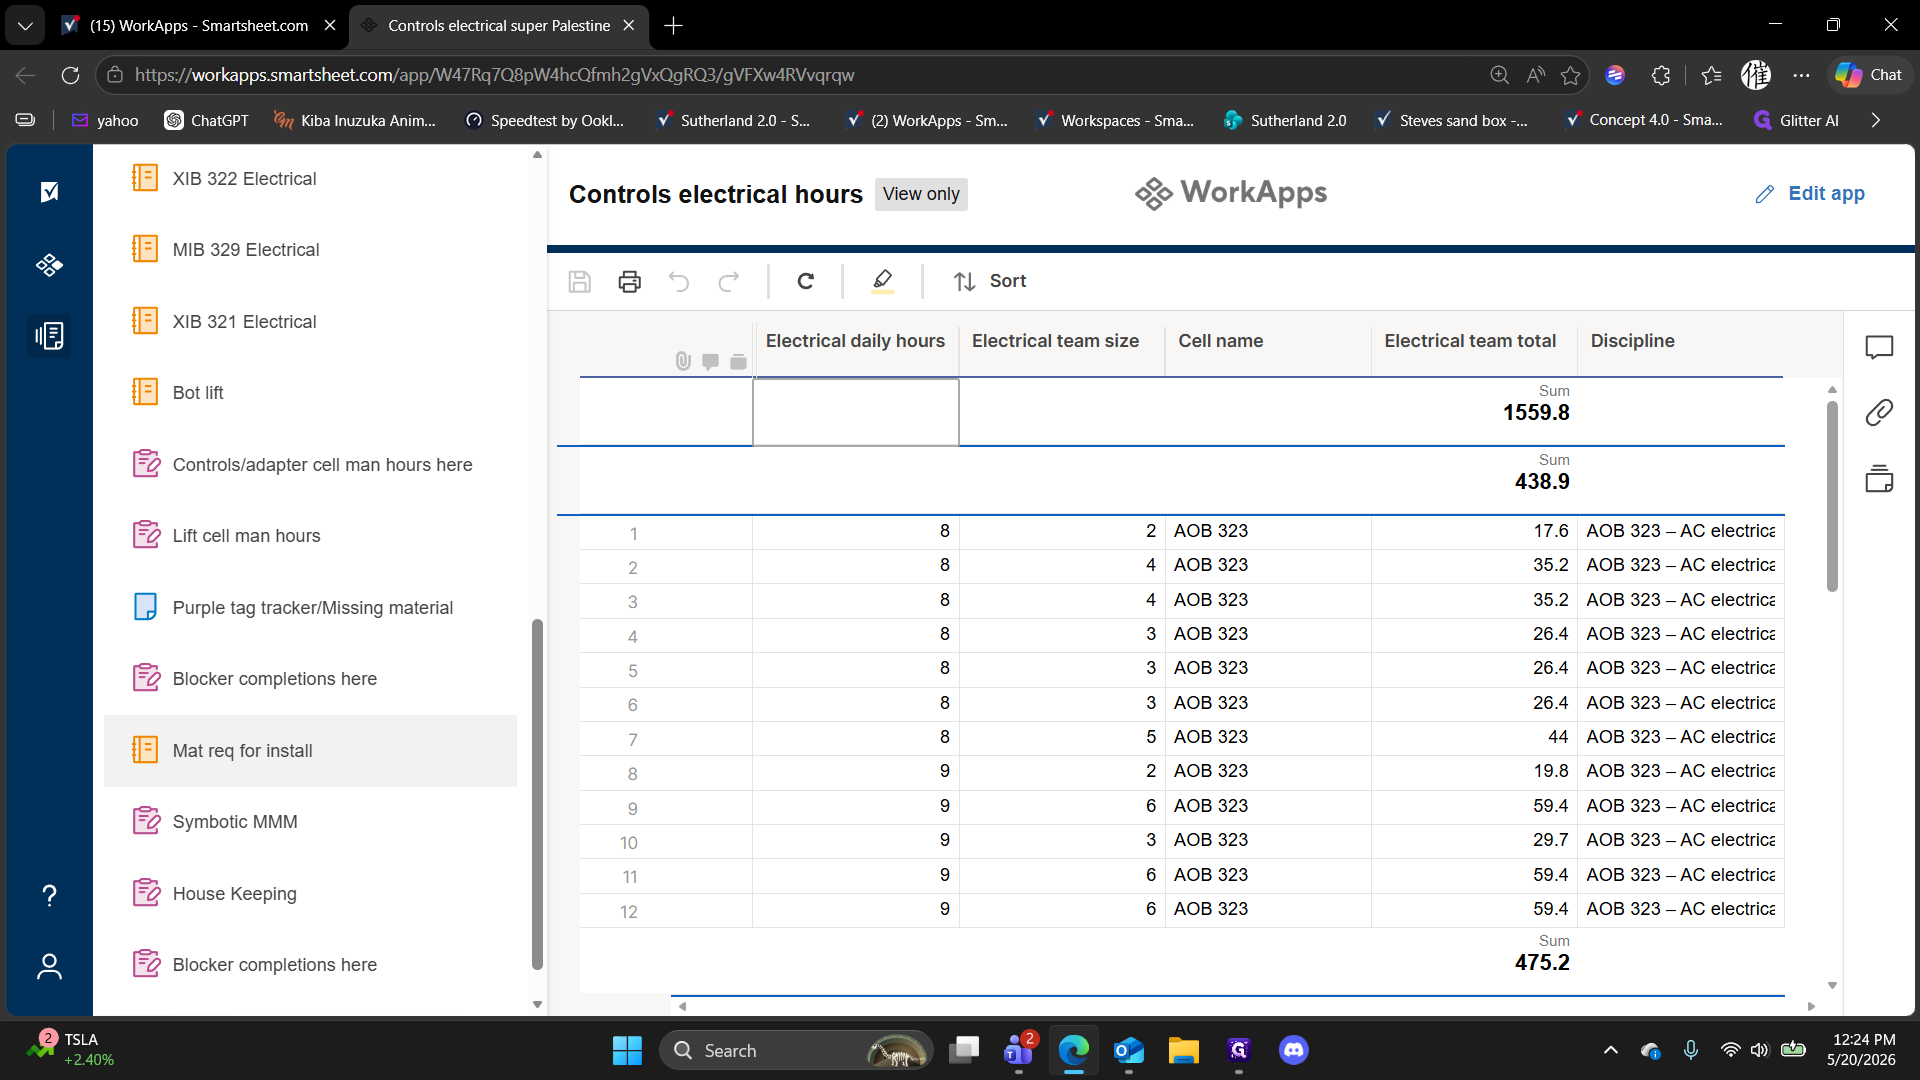Click the sheet vertical scrollbar thumb
The width and height of the screenshot is (1920, 1080).
1832,496
